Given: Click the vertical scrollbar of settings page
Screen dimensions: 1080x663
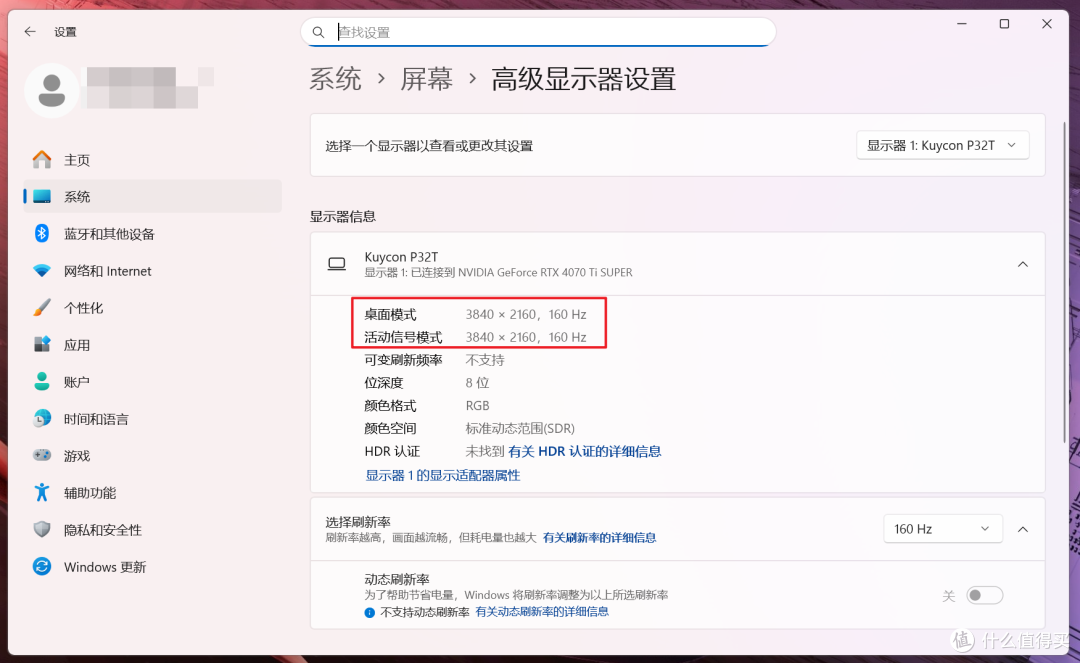Looking at the screenshot, I should pos(1065,282).
